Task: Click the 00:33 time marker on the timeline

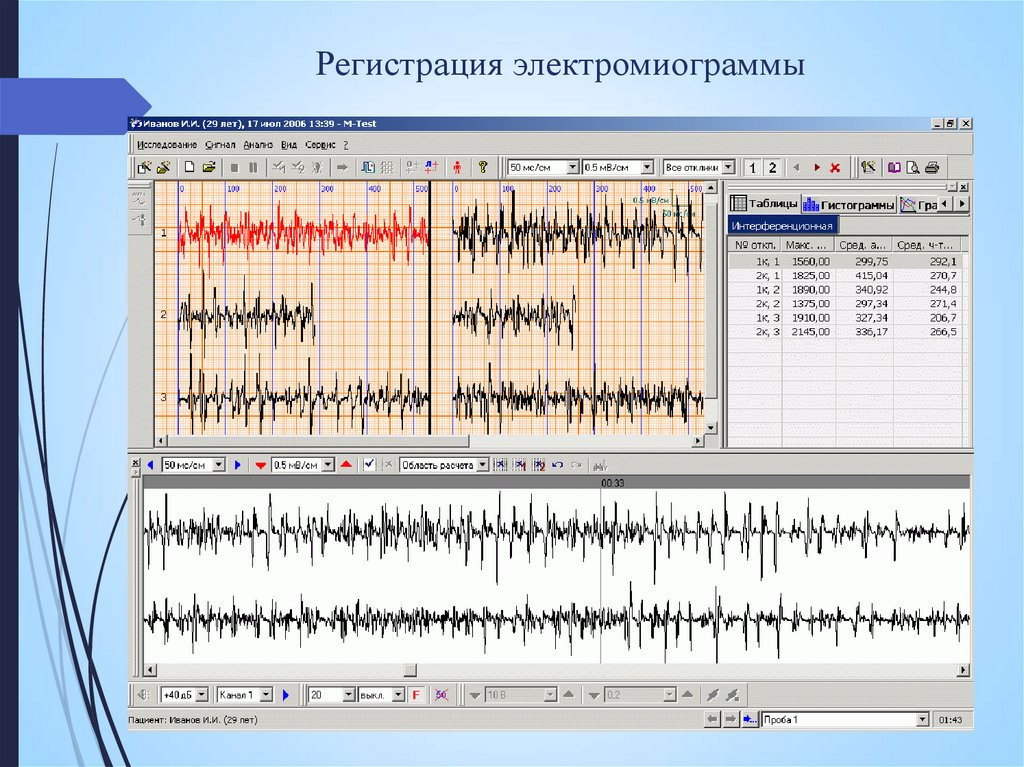Action: tap(613, 483)
